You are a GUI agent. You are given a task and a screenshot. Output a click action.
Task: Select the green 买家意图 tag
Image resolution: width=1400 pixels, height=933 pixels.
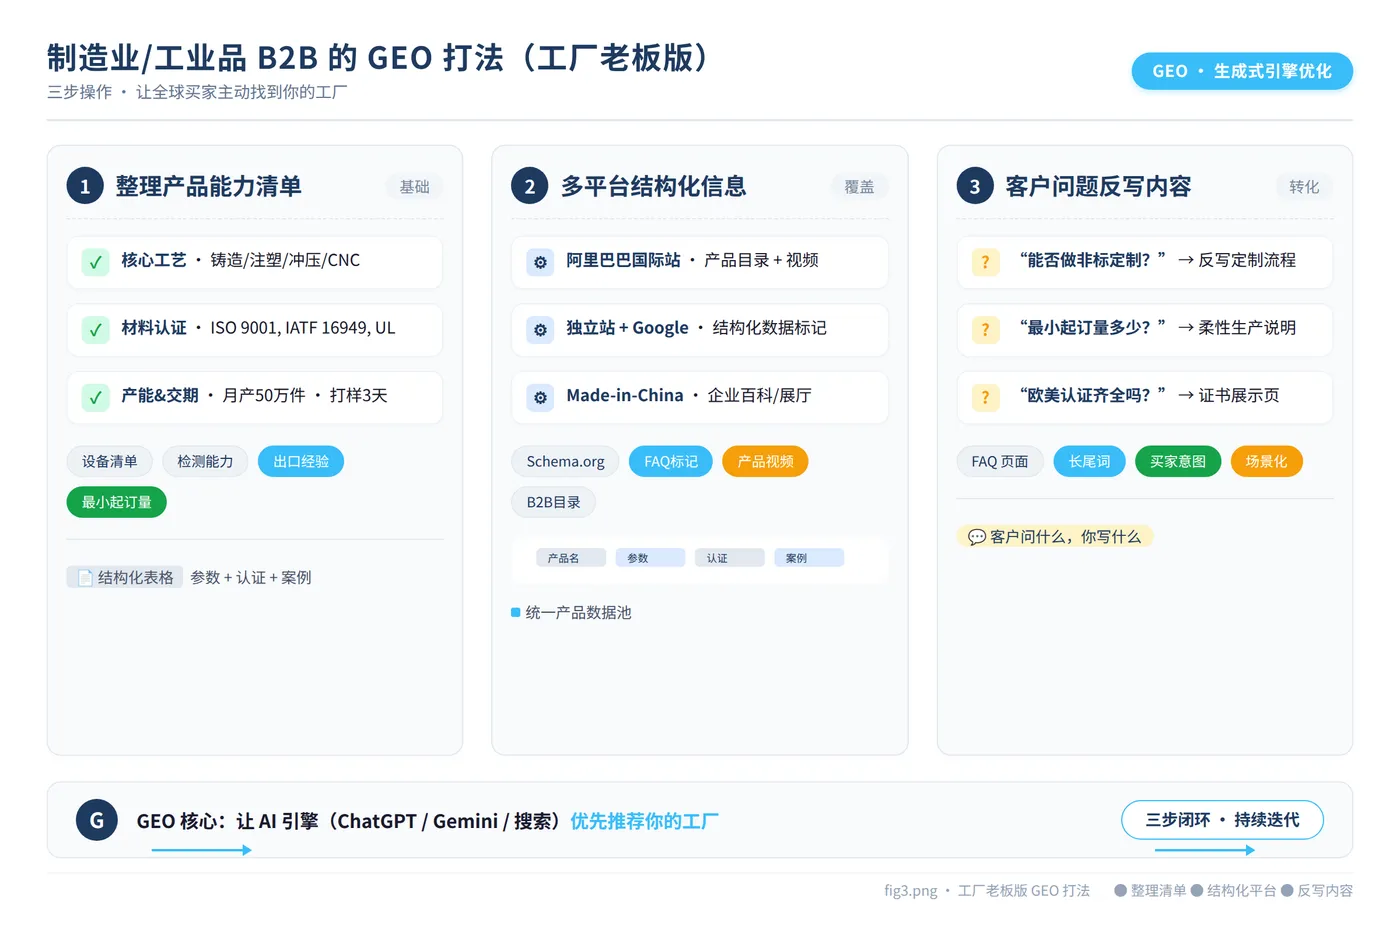click(x=1178, y=461)
